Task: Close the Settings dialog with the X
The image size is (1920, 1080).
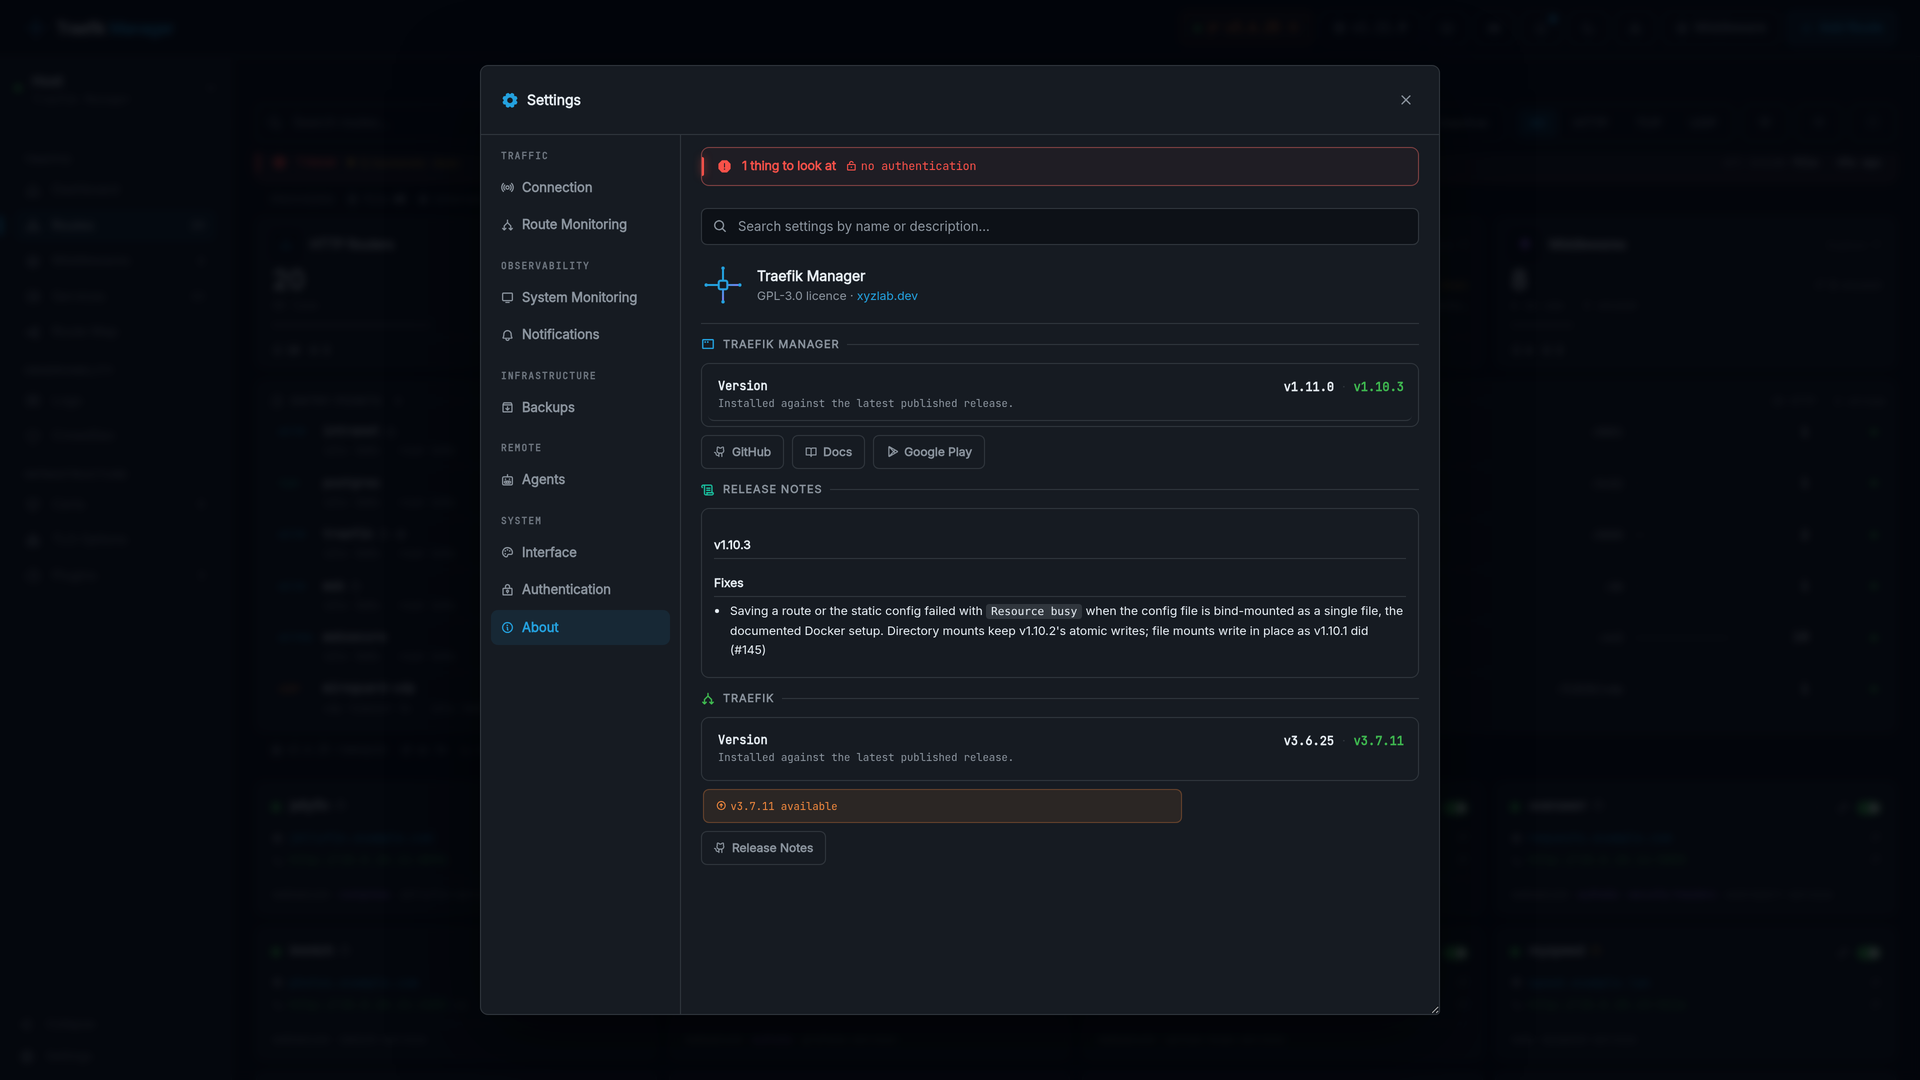Action: point(1406,100)
